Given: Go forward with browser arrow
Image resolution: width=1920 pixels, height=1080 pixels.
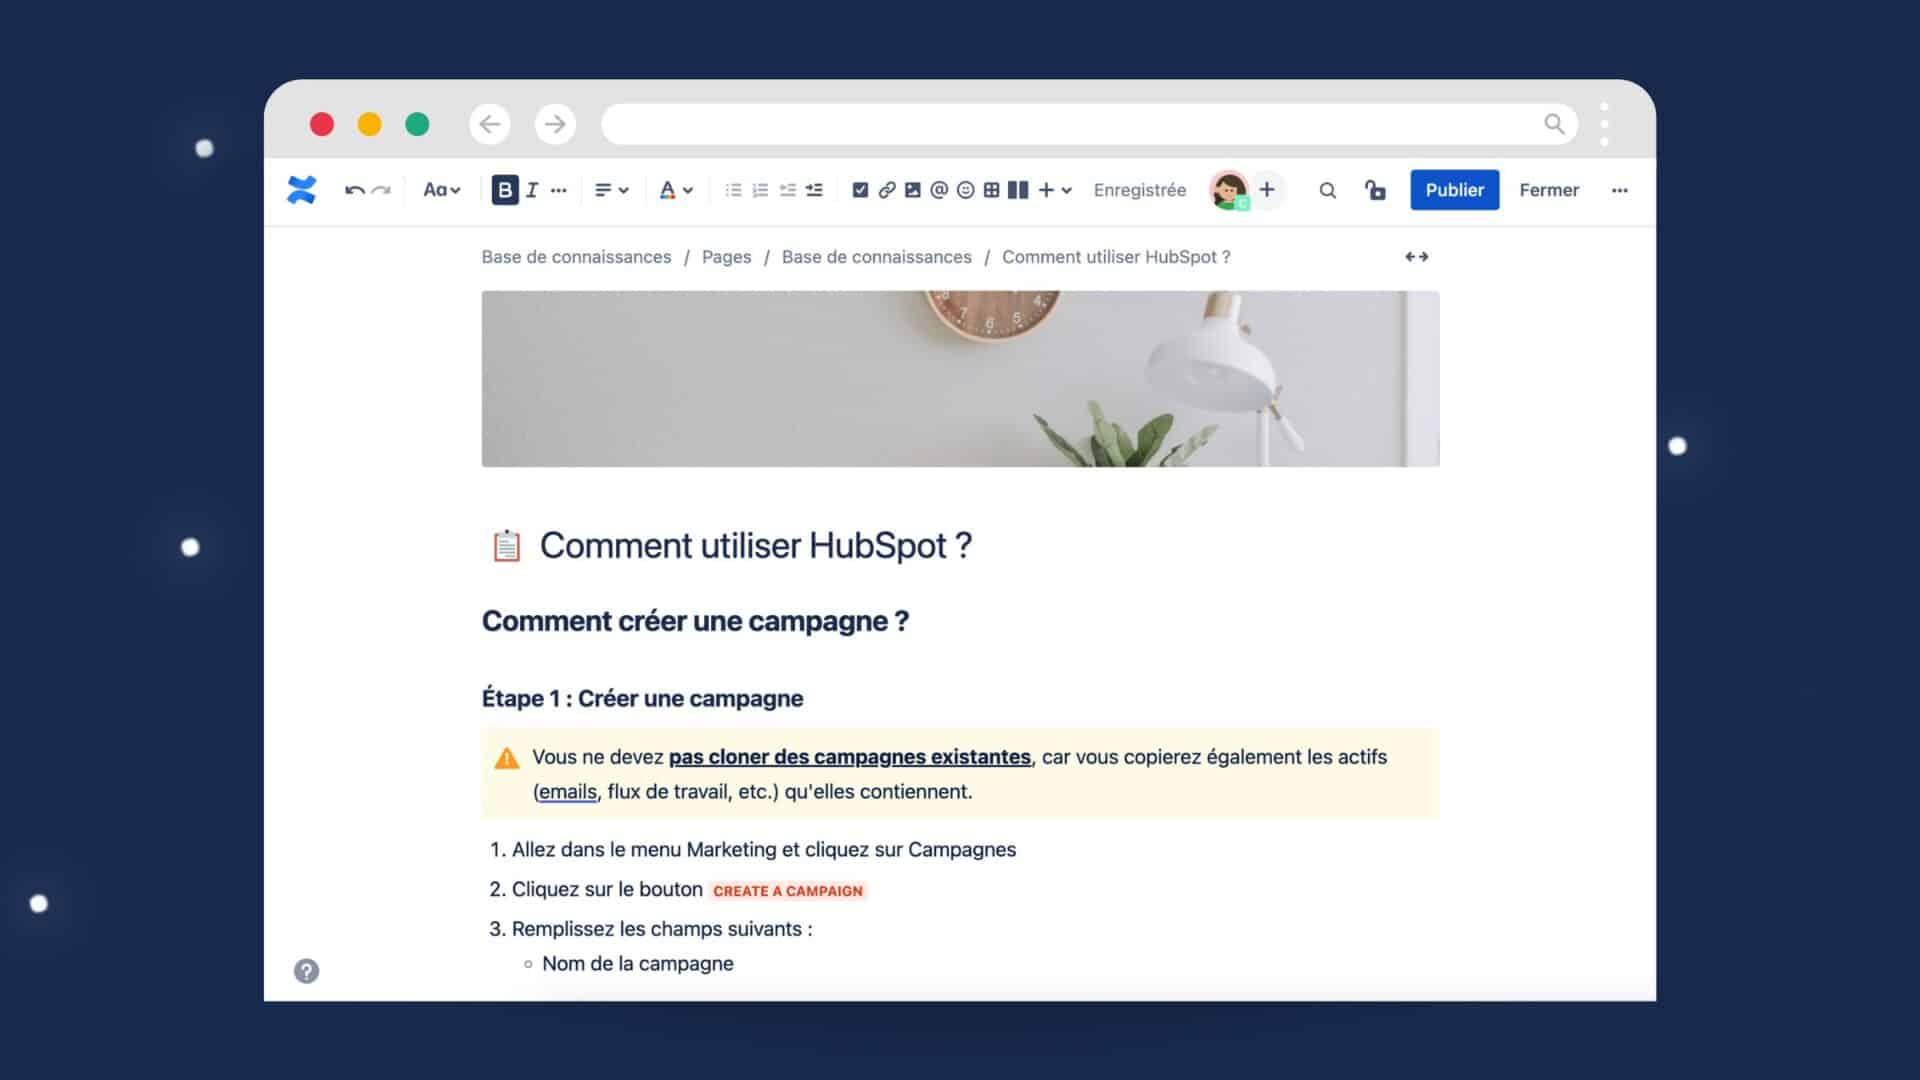Looking at the screenshot, I should tap(555, 124).
